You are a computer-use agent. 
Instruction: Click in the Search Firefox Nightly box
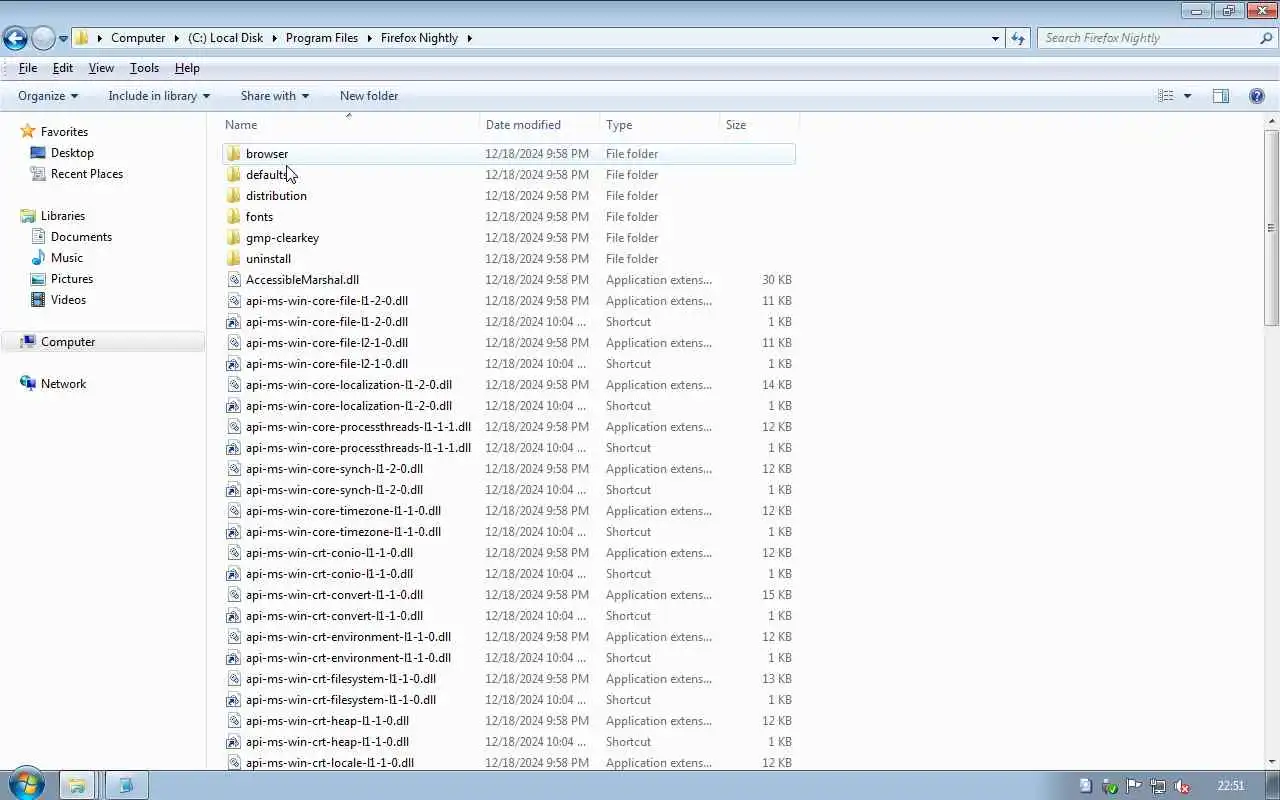click(1148, 38)
